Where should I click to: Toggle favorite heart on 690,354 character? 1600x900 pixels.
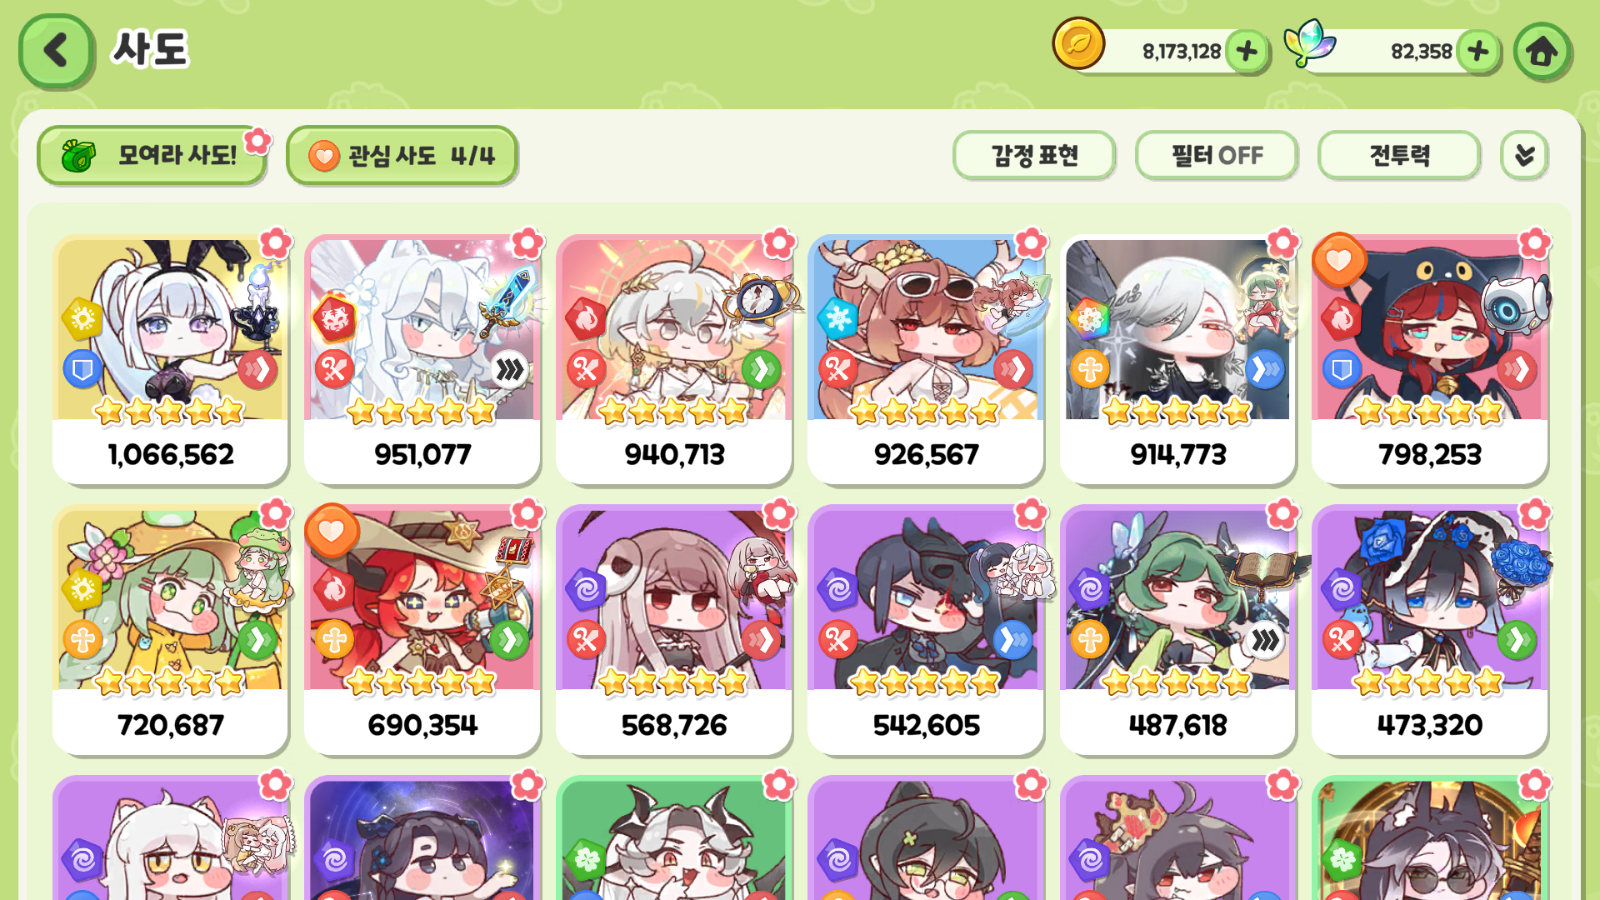pos(332,530)
